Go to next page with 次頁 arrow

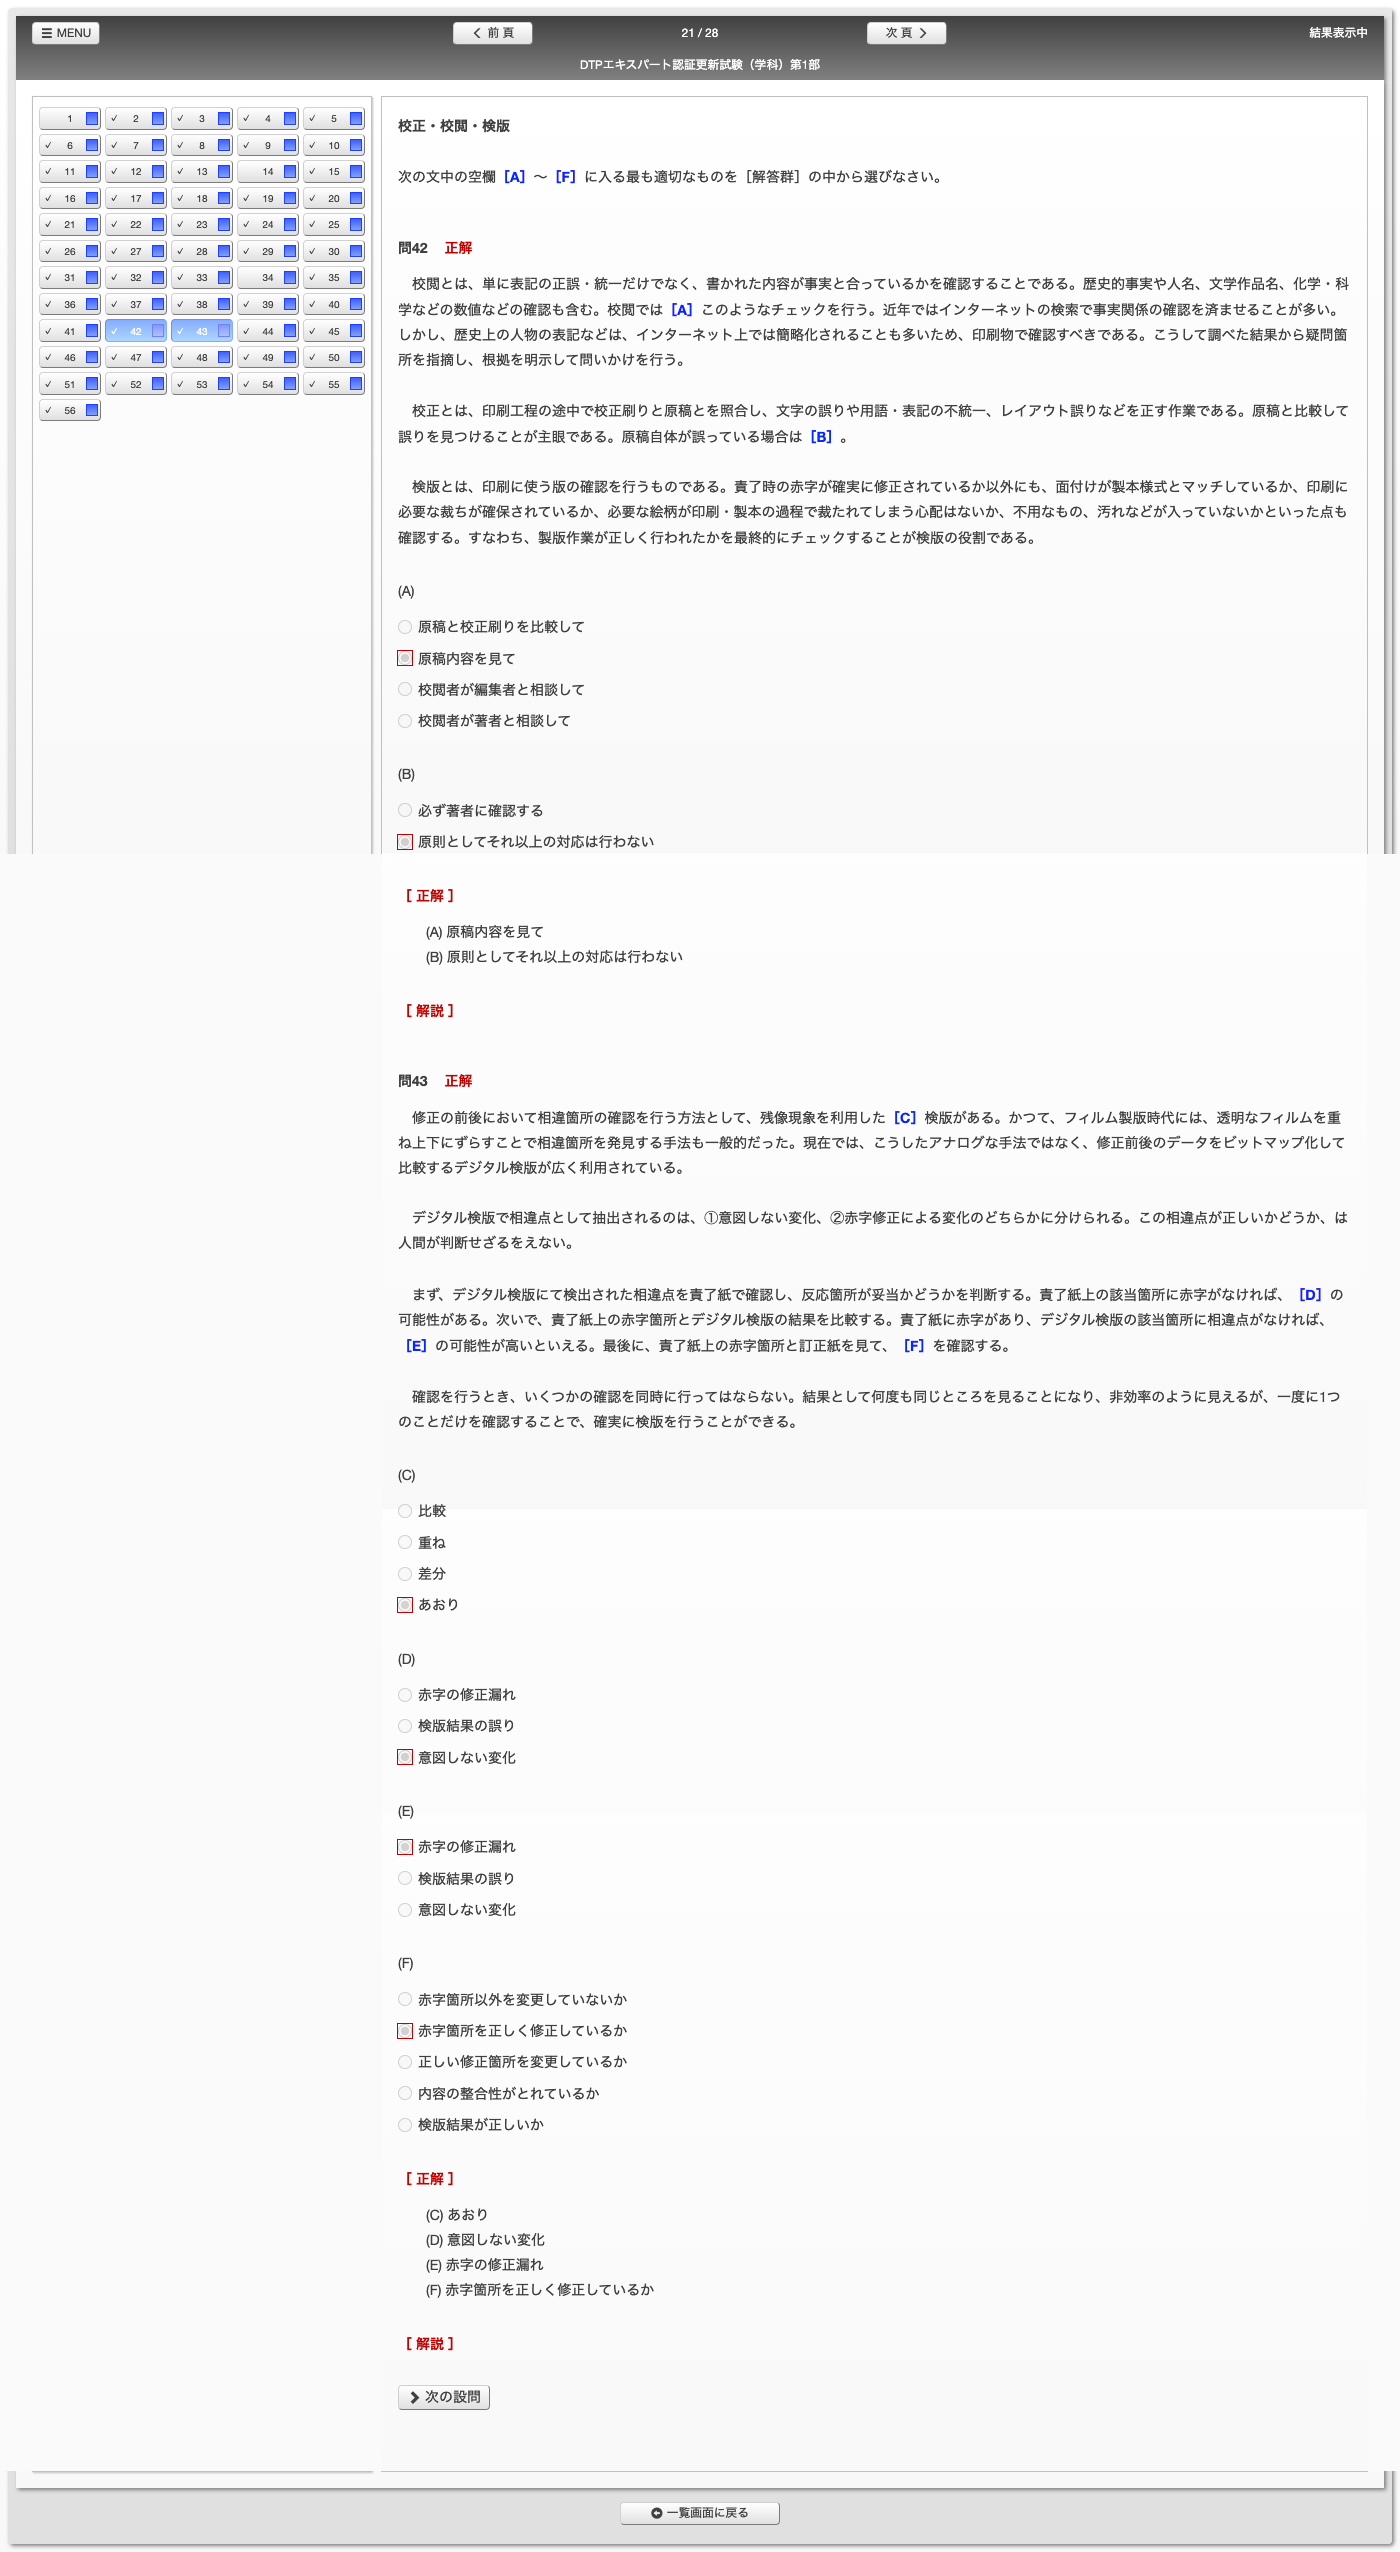click(x=906, y=33)
